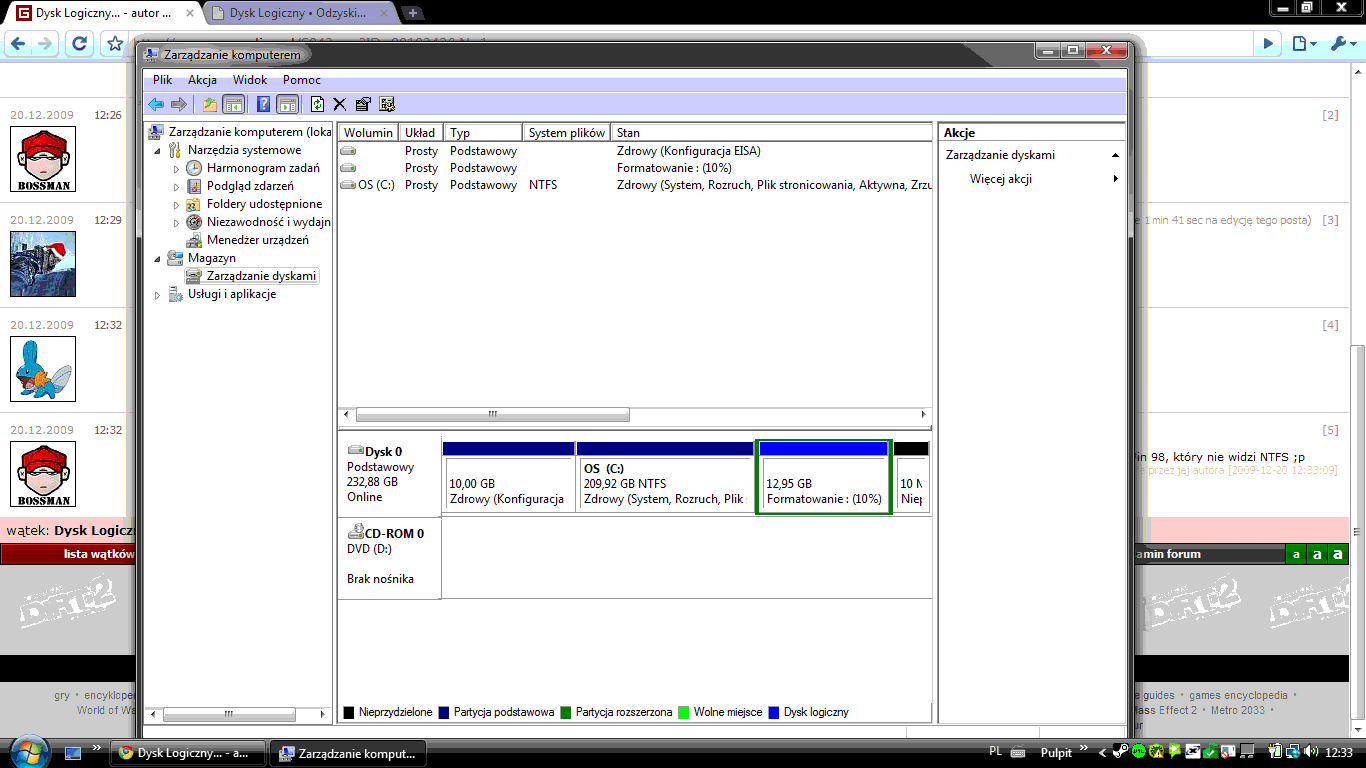Click the Up one level folder icon
This screenshot has height=768, width=1366.
pyautogui.click(x=210, y=104)
